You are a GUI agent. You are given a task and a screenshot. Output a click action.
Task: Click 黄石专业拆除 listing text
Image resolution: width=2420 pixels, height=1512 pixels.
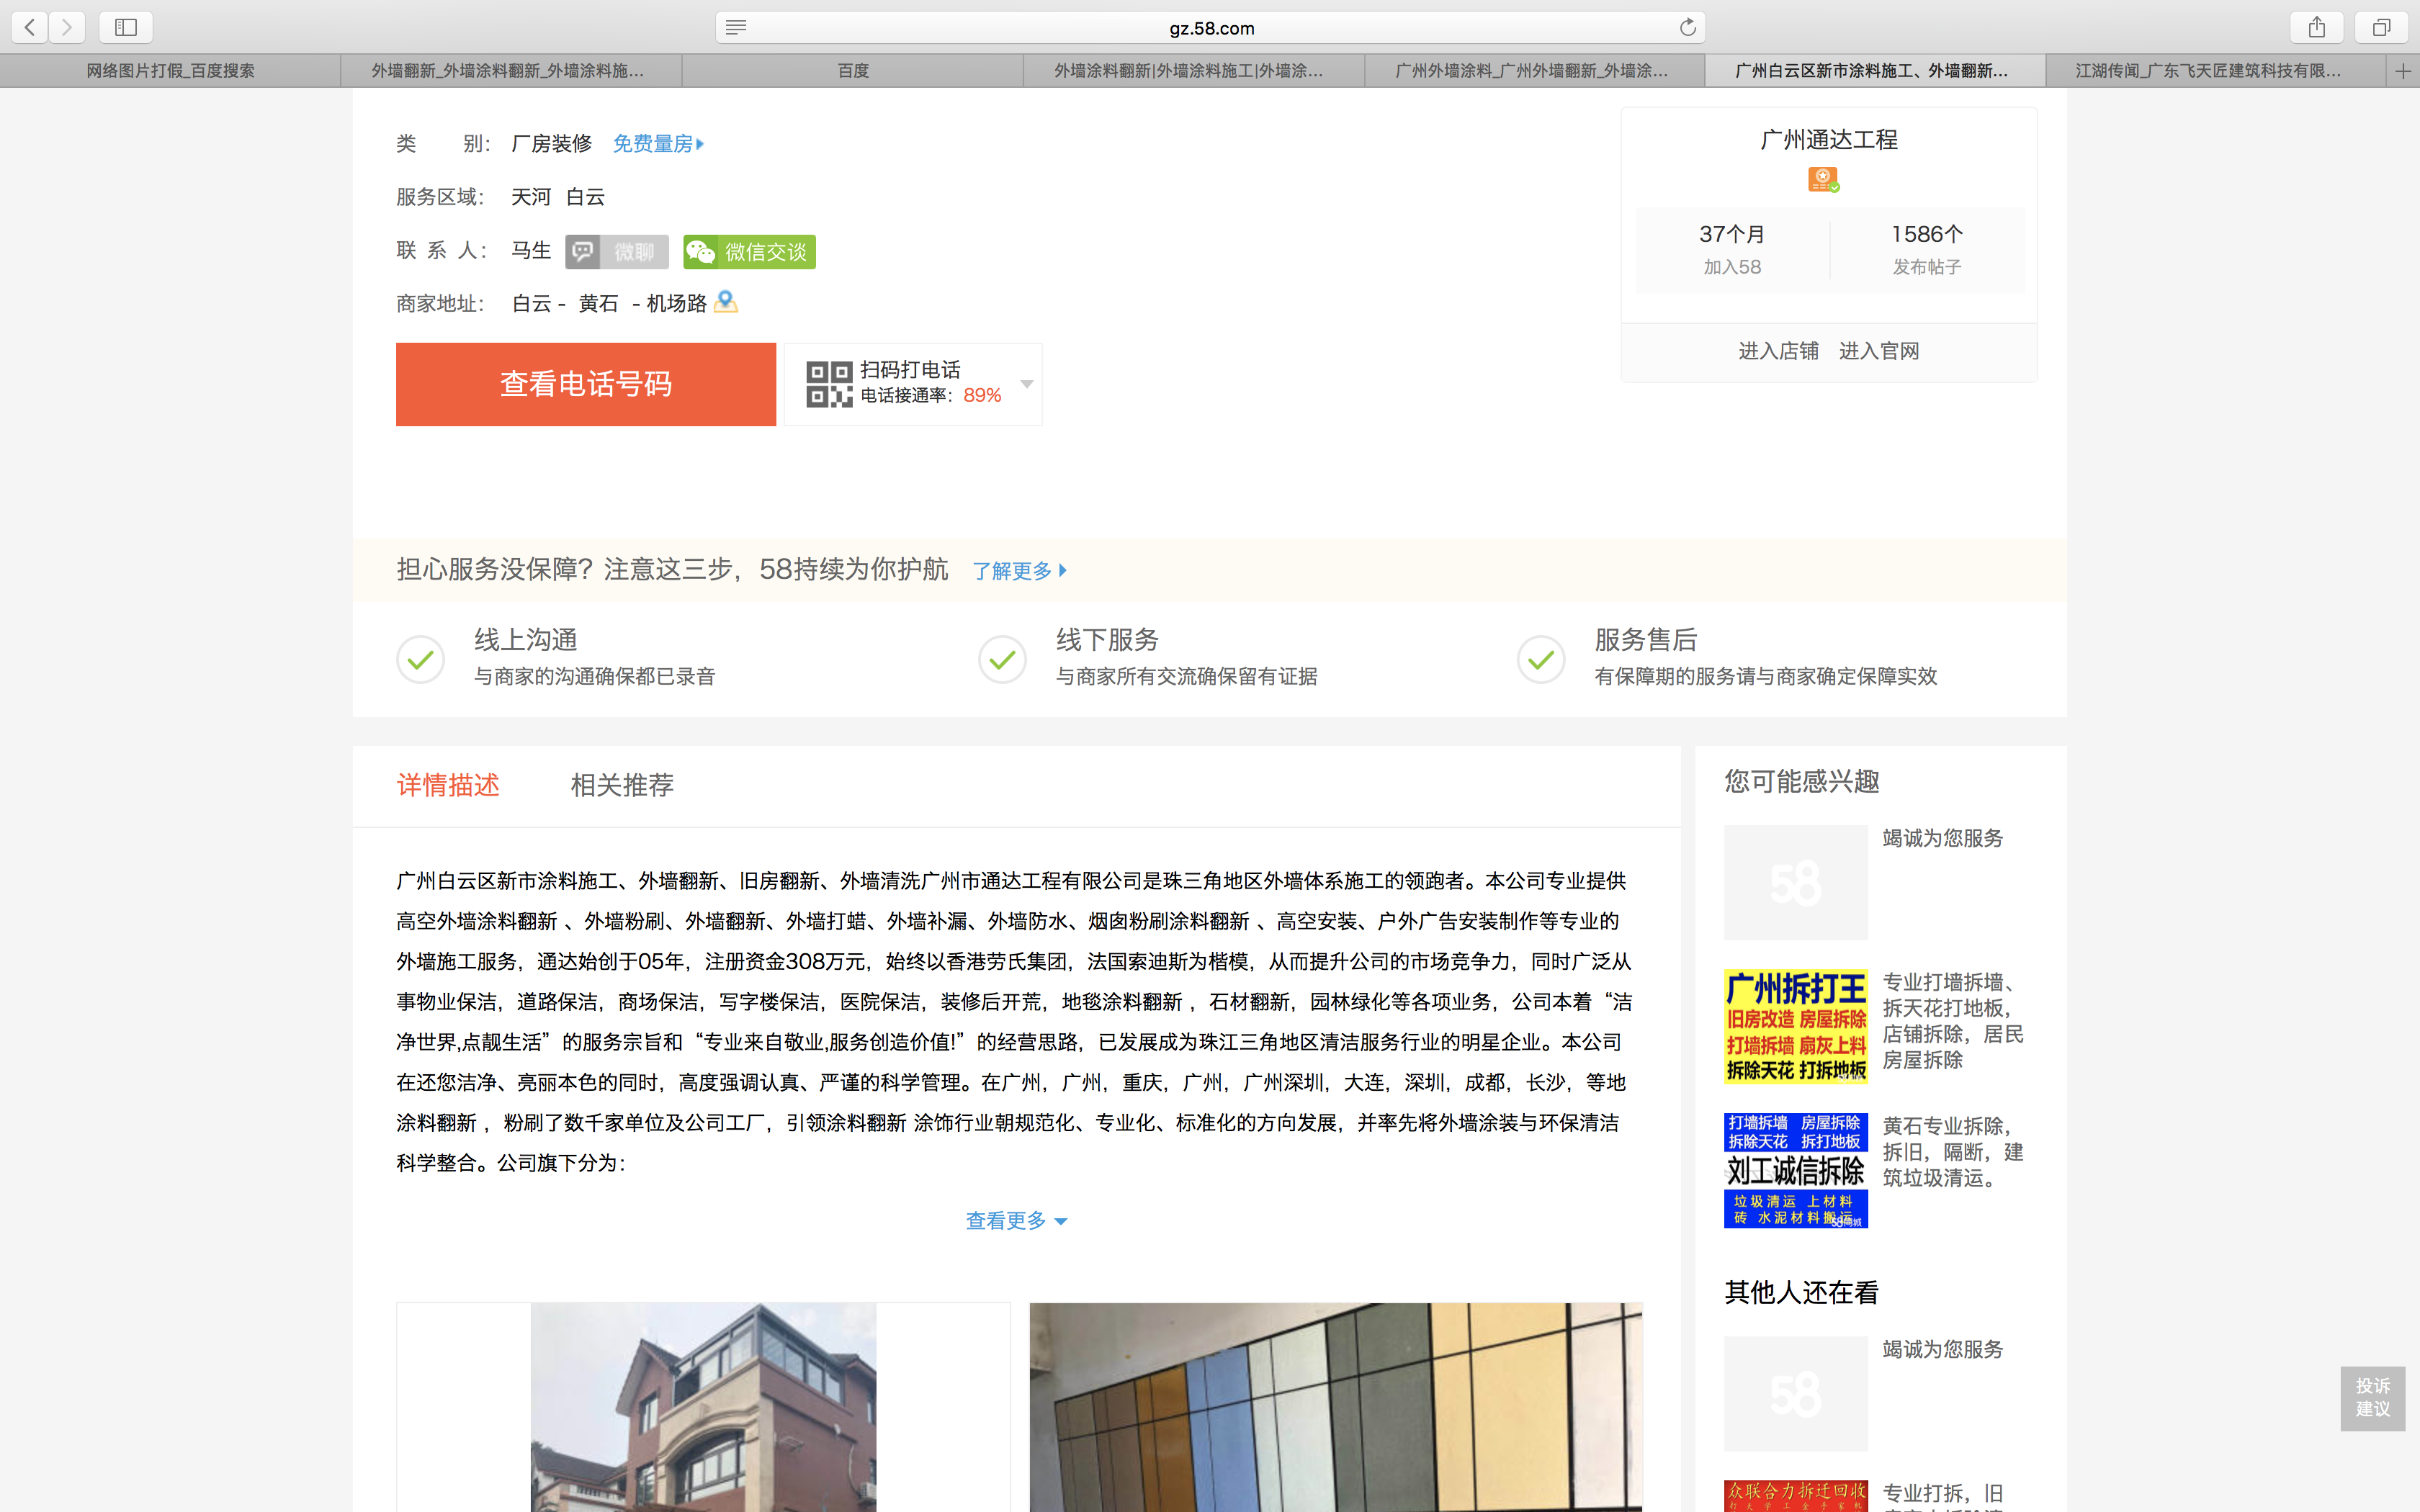1953,1152
